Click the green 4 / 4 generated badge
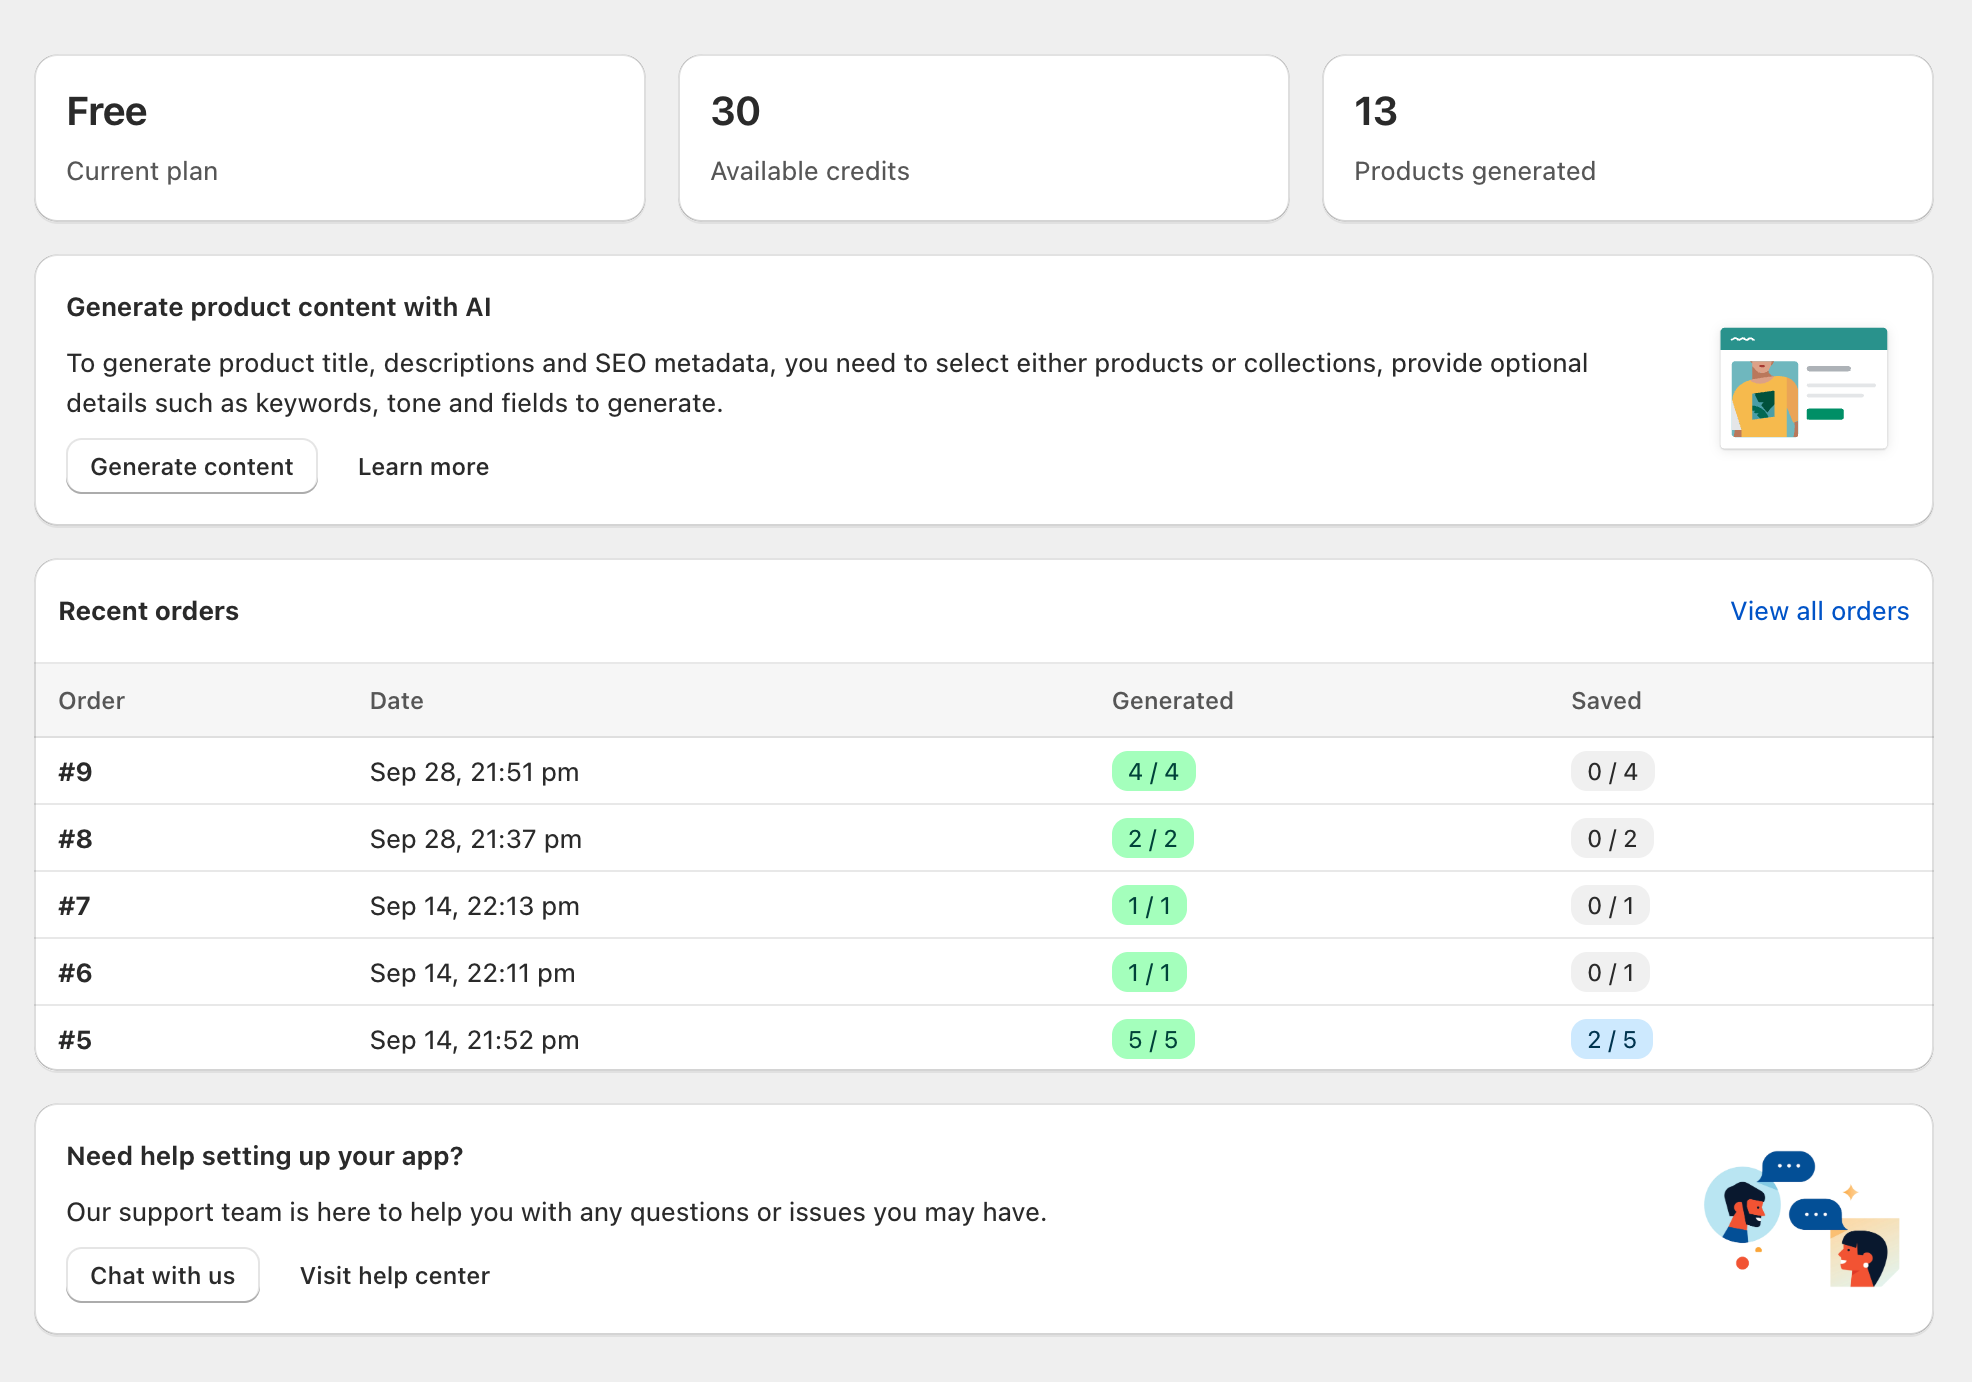The height and width of the screenshot is (1382, 1972). pyautogui.click(x=1153, y=772)
